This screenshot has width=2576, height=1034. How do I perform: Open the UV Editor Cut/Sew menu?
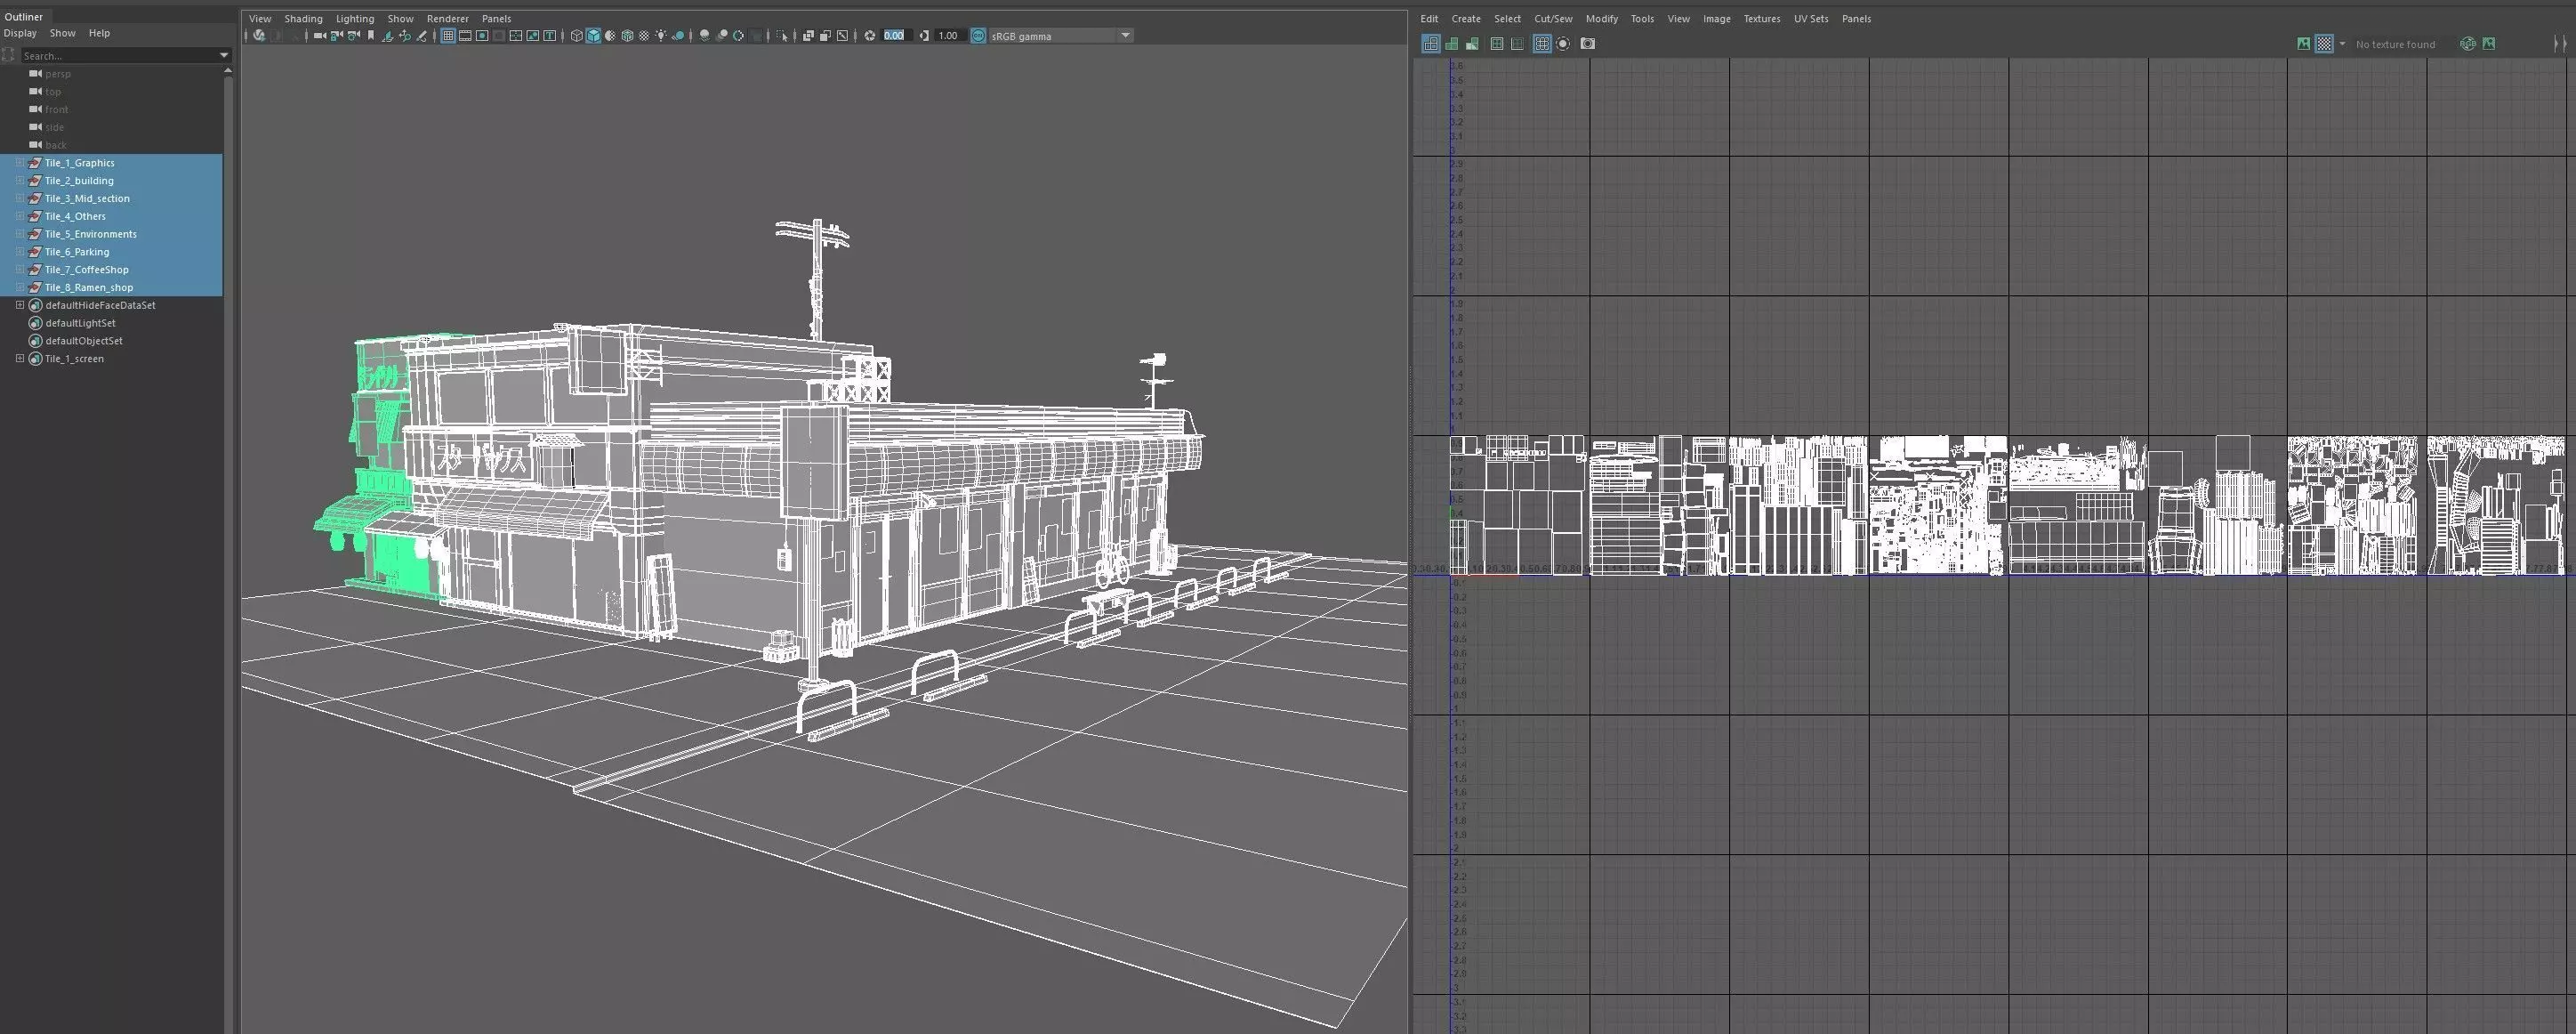[1553, 18]
